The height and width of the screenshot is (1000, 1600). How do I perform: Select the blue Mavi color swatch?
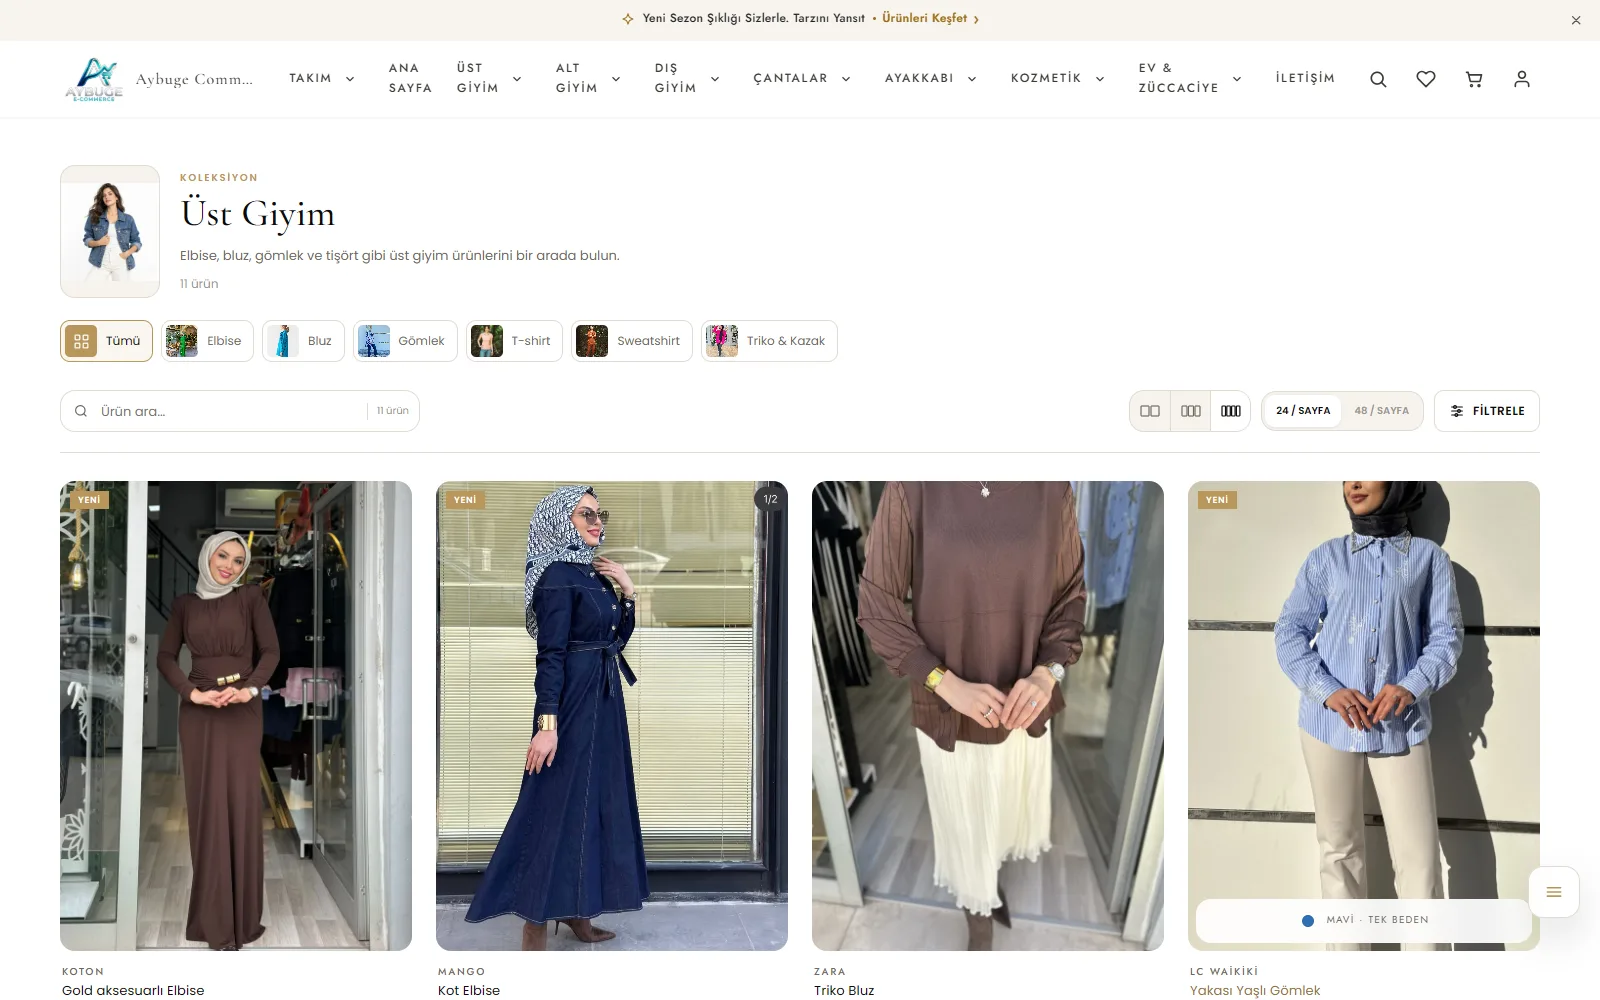(x=1308, y=920)
